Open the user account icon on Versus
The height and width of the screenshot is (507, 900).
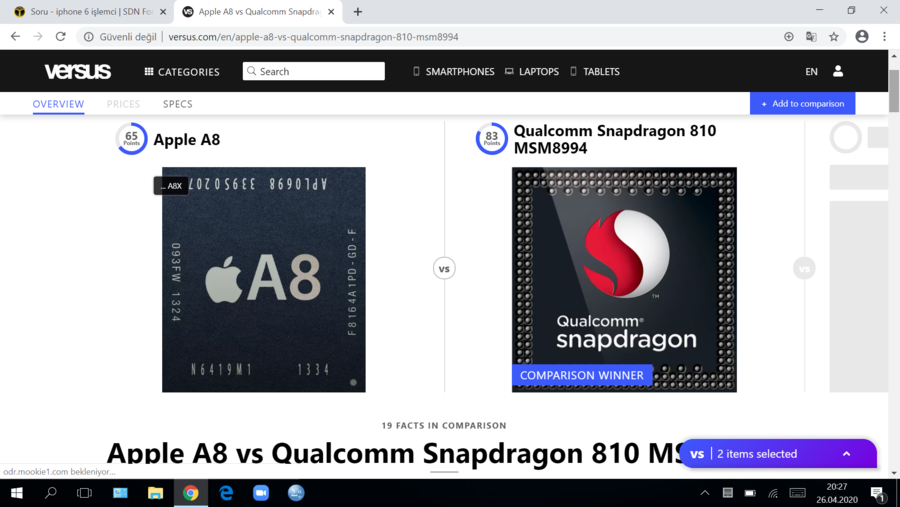tap(838, 71)
